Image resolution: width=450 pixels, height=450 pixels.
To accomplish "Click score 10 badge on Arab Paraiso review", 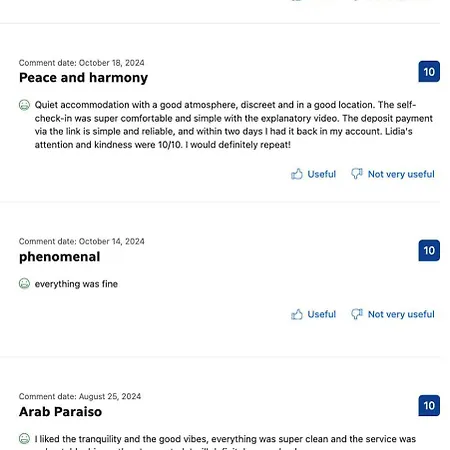I will click(x=429, y=405).
